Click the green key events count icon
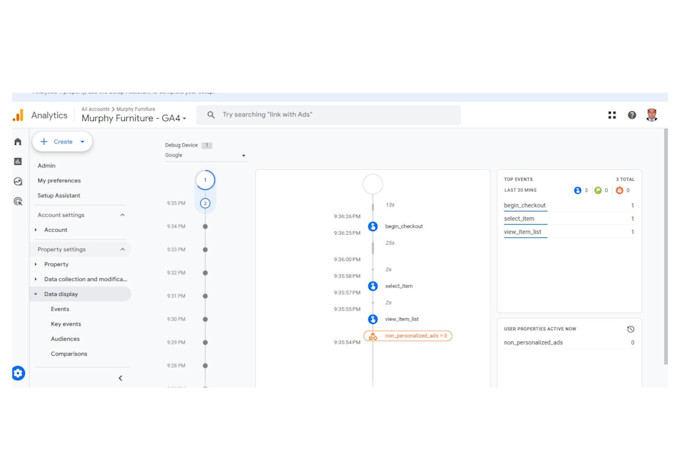 tap(598, 190)
